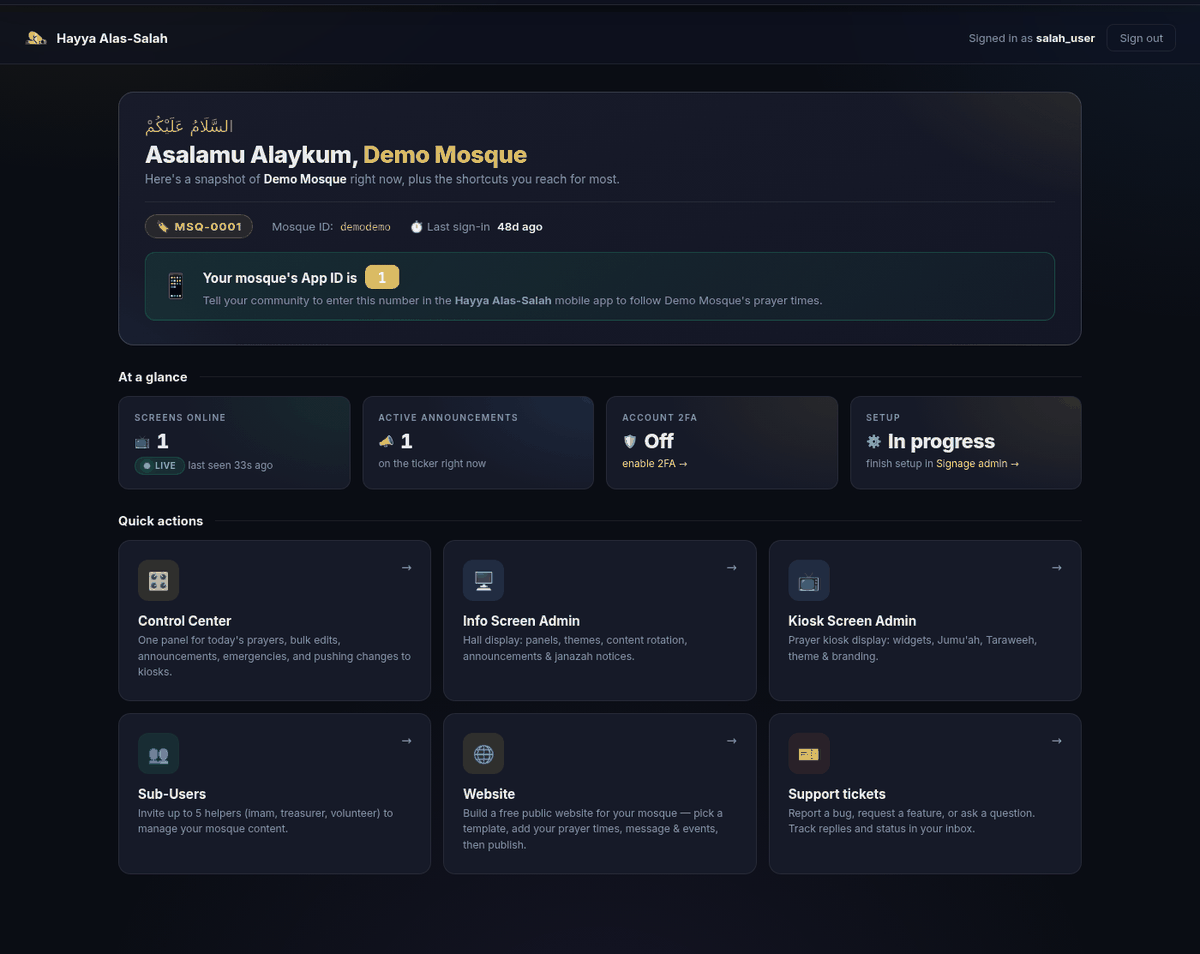Click the arrow on Control Center card
This screenshot has width=1200, height=954.
[406, 568]
